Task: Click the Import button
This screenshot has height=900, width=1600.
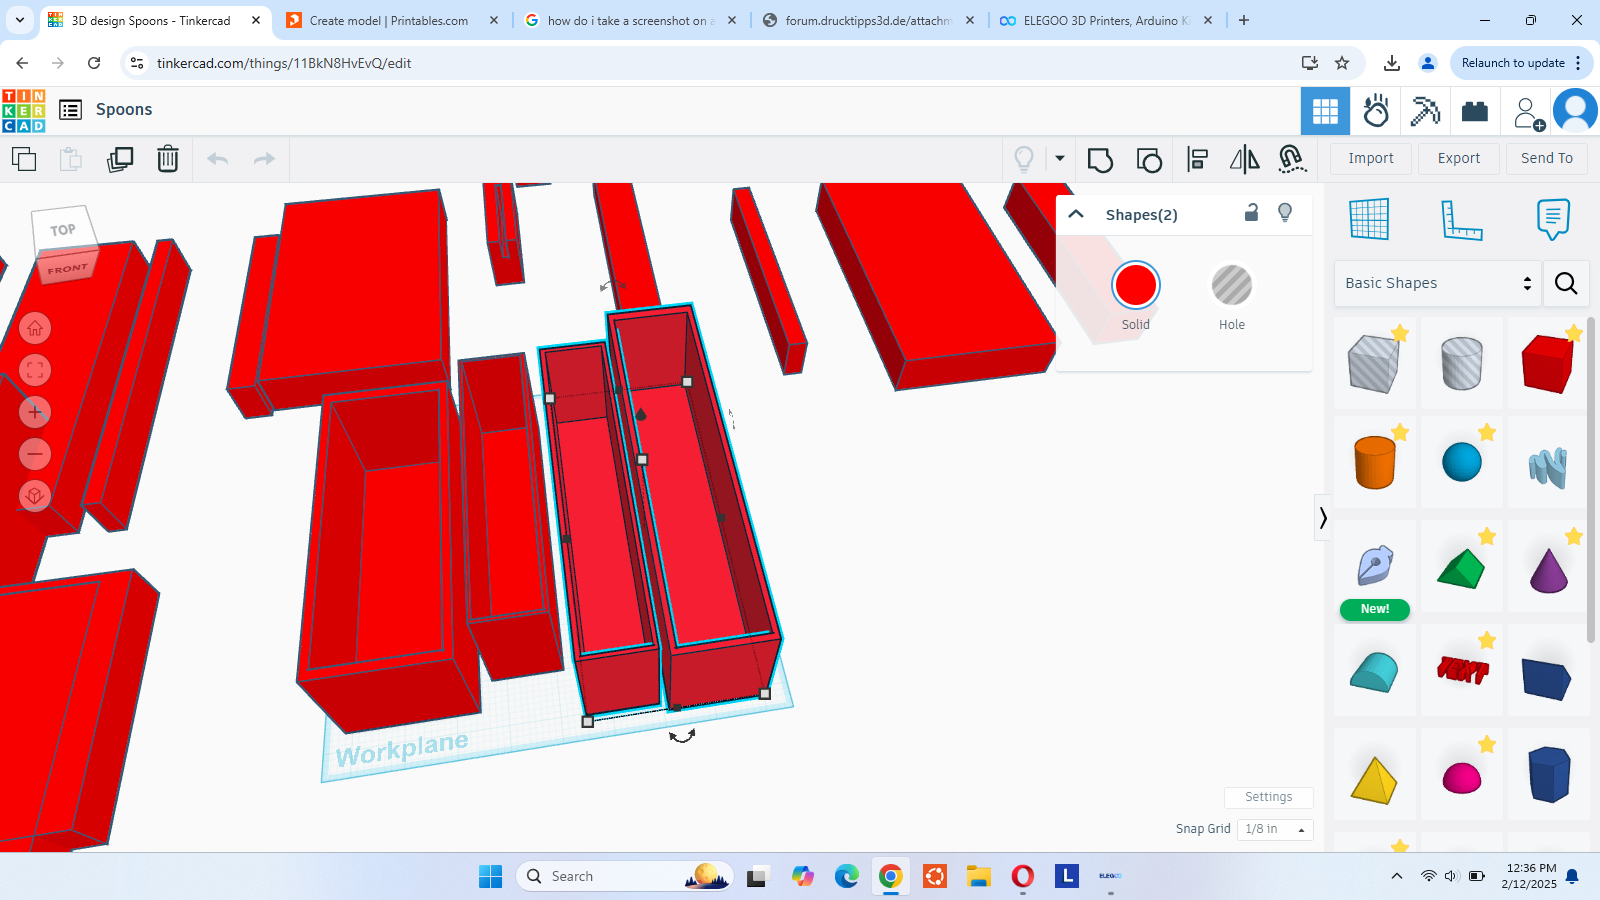Action: tap(1371, 158)
